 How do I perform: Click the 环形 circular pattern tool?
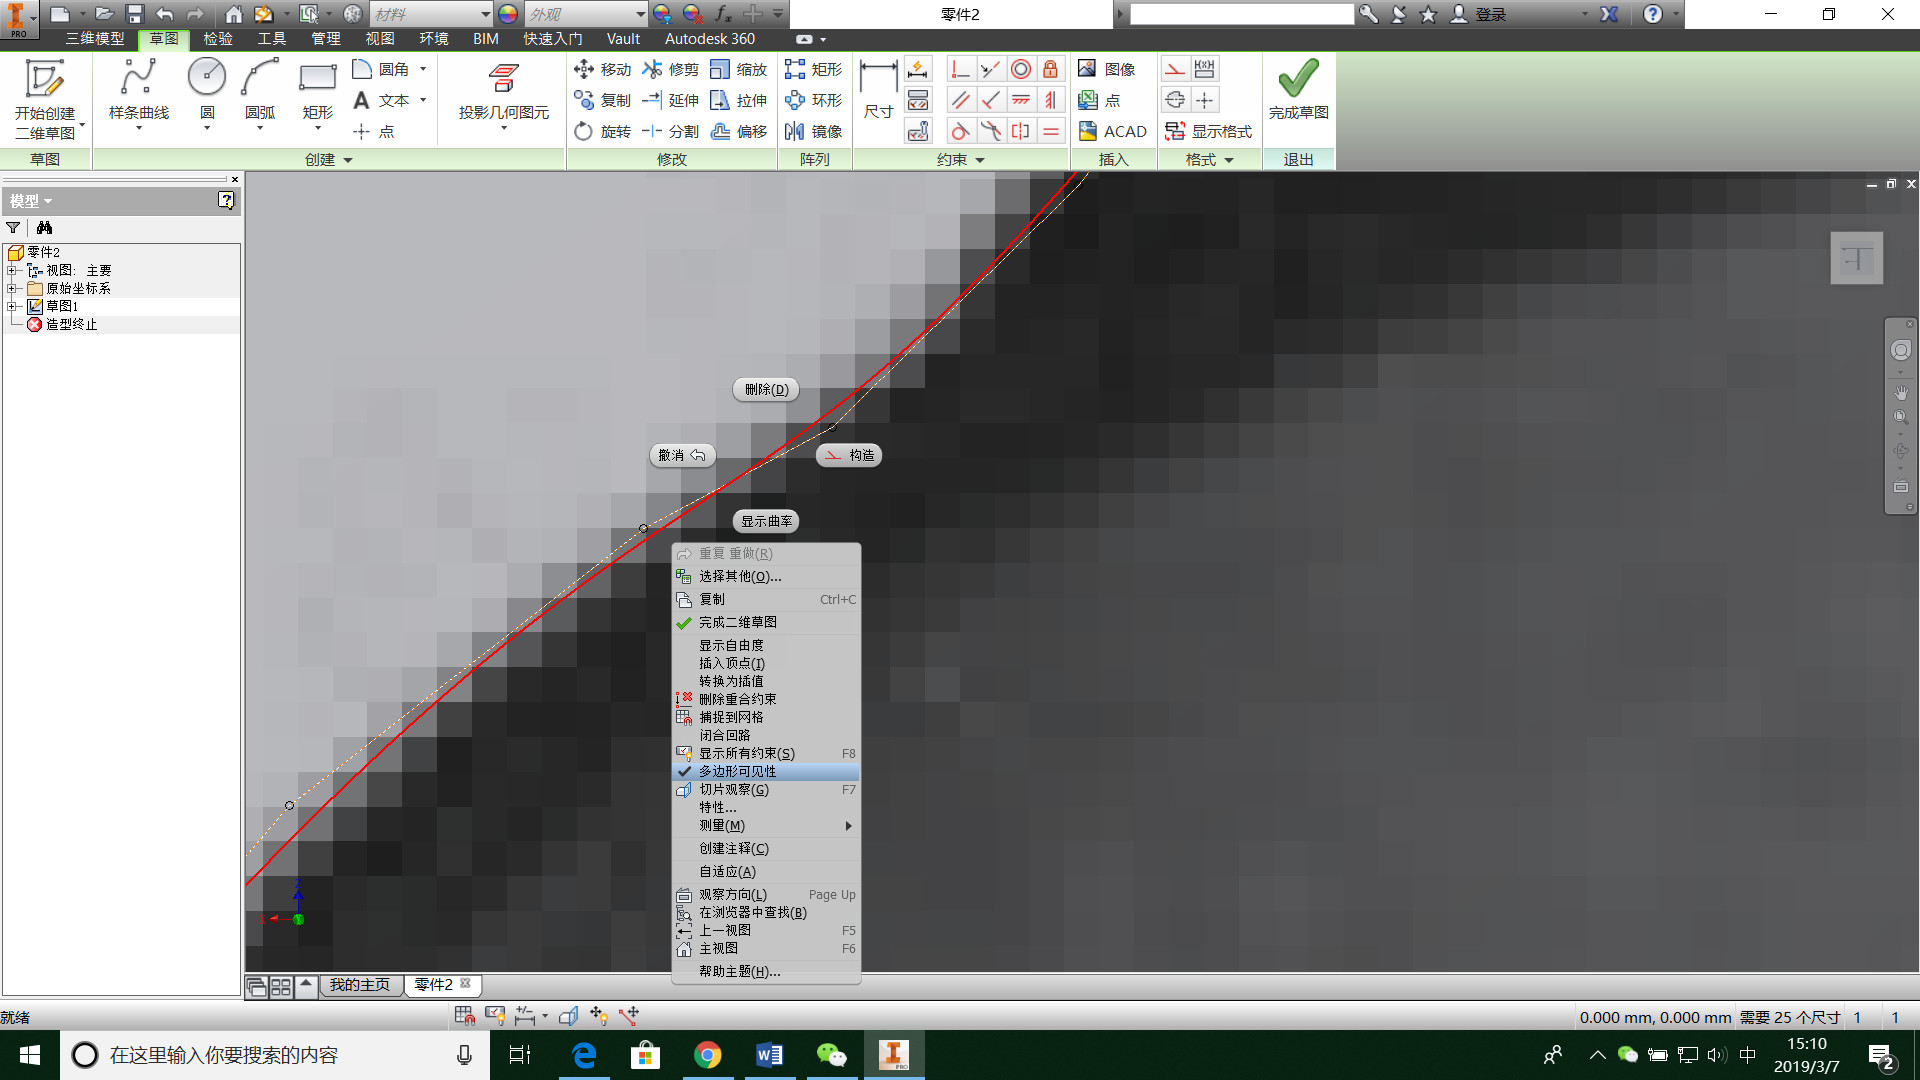[x=814, y=100]
